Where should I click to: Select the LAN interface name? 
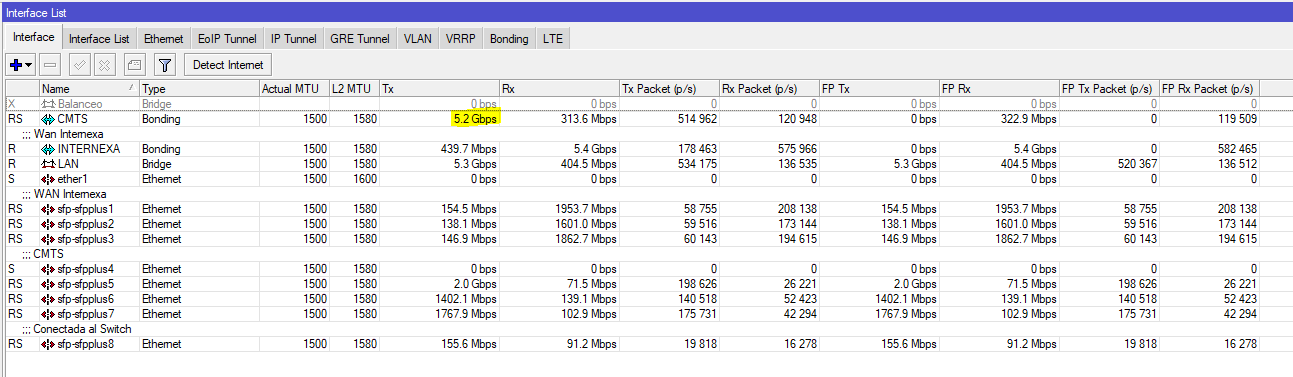(x=68, y=164)
